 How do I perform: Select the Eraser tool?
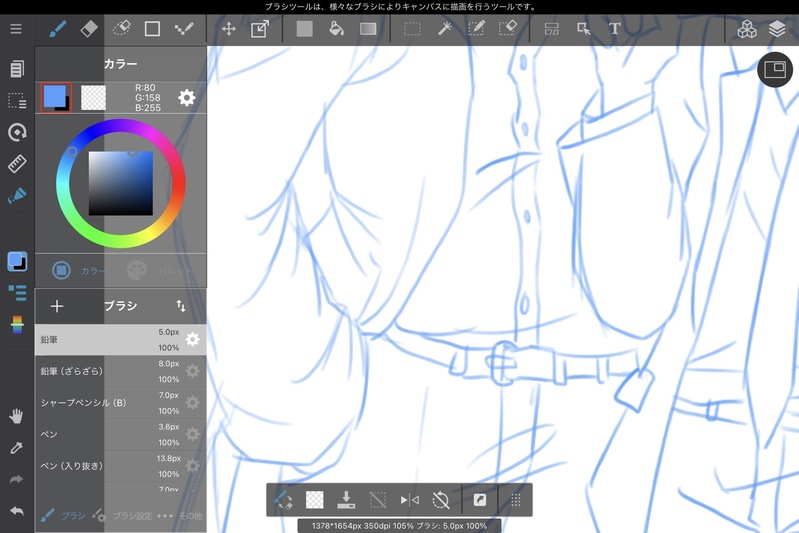(89, 29)
